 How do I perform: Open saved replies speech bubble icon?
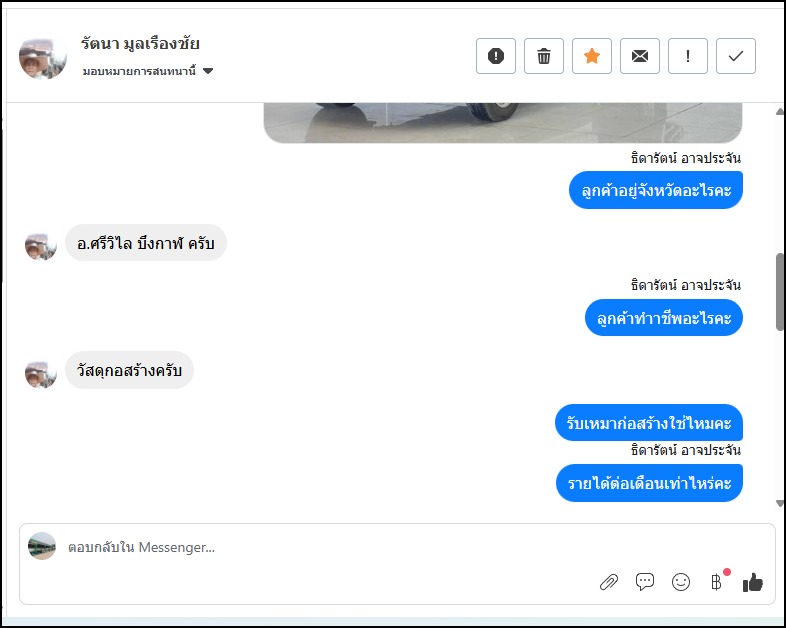point(645,581)
